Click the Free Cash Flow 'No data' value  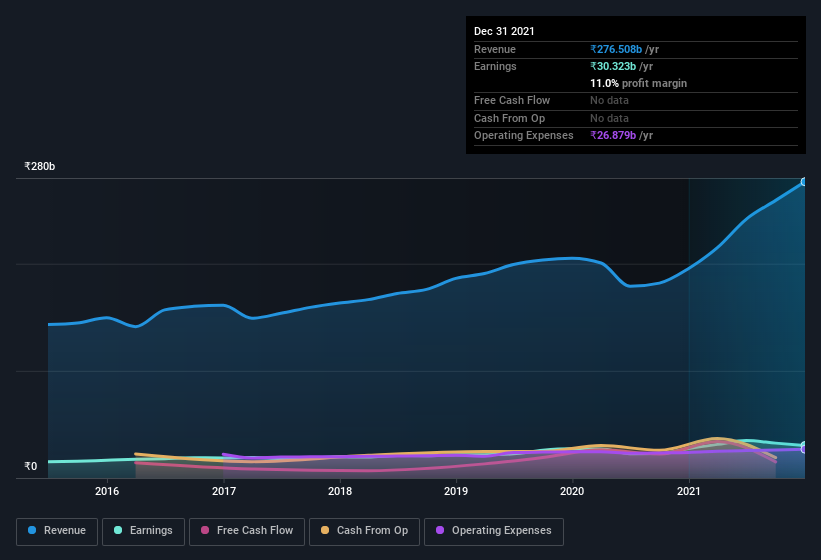(x=609, y=100)
